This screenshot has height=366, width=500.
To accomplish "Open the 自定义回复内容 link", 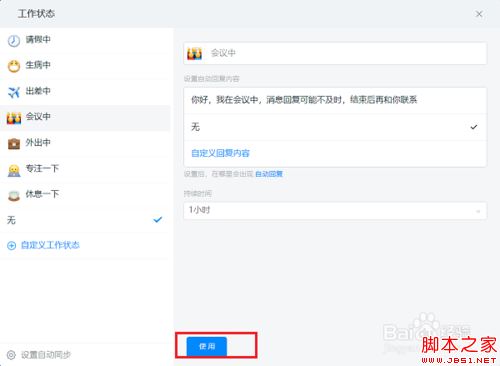I will (x=220, y=153).
